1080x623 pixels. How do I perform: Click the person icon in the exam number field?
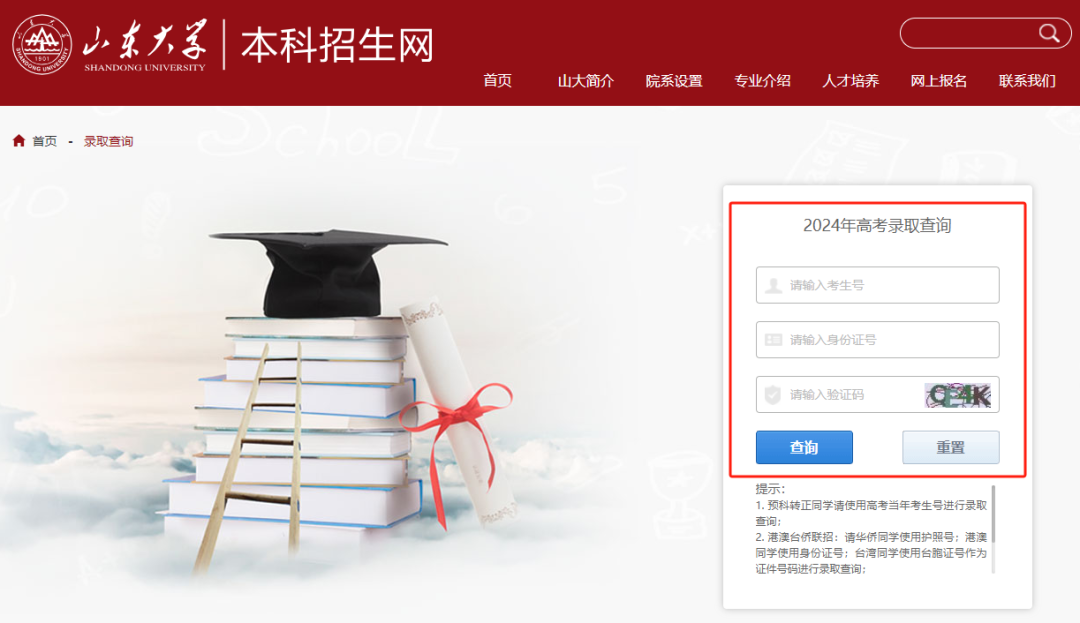(x=773, y=285)
